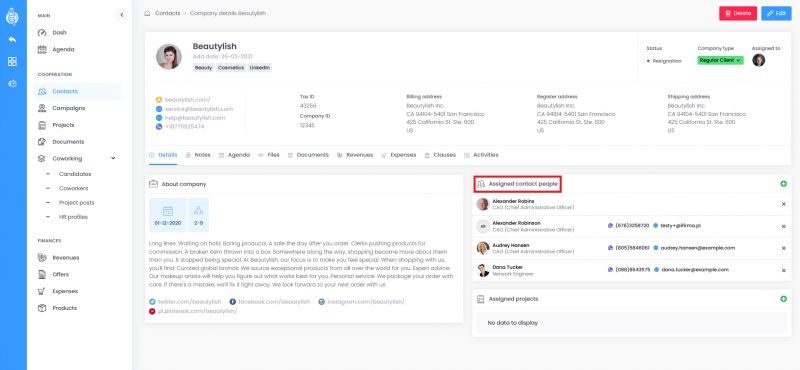The height and width of the screenshot is (370, 800).
Task: Collapse the Coworking submenu chevron
Action: click(x=113, y=159)
